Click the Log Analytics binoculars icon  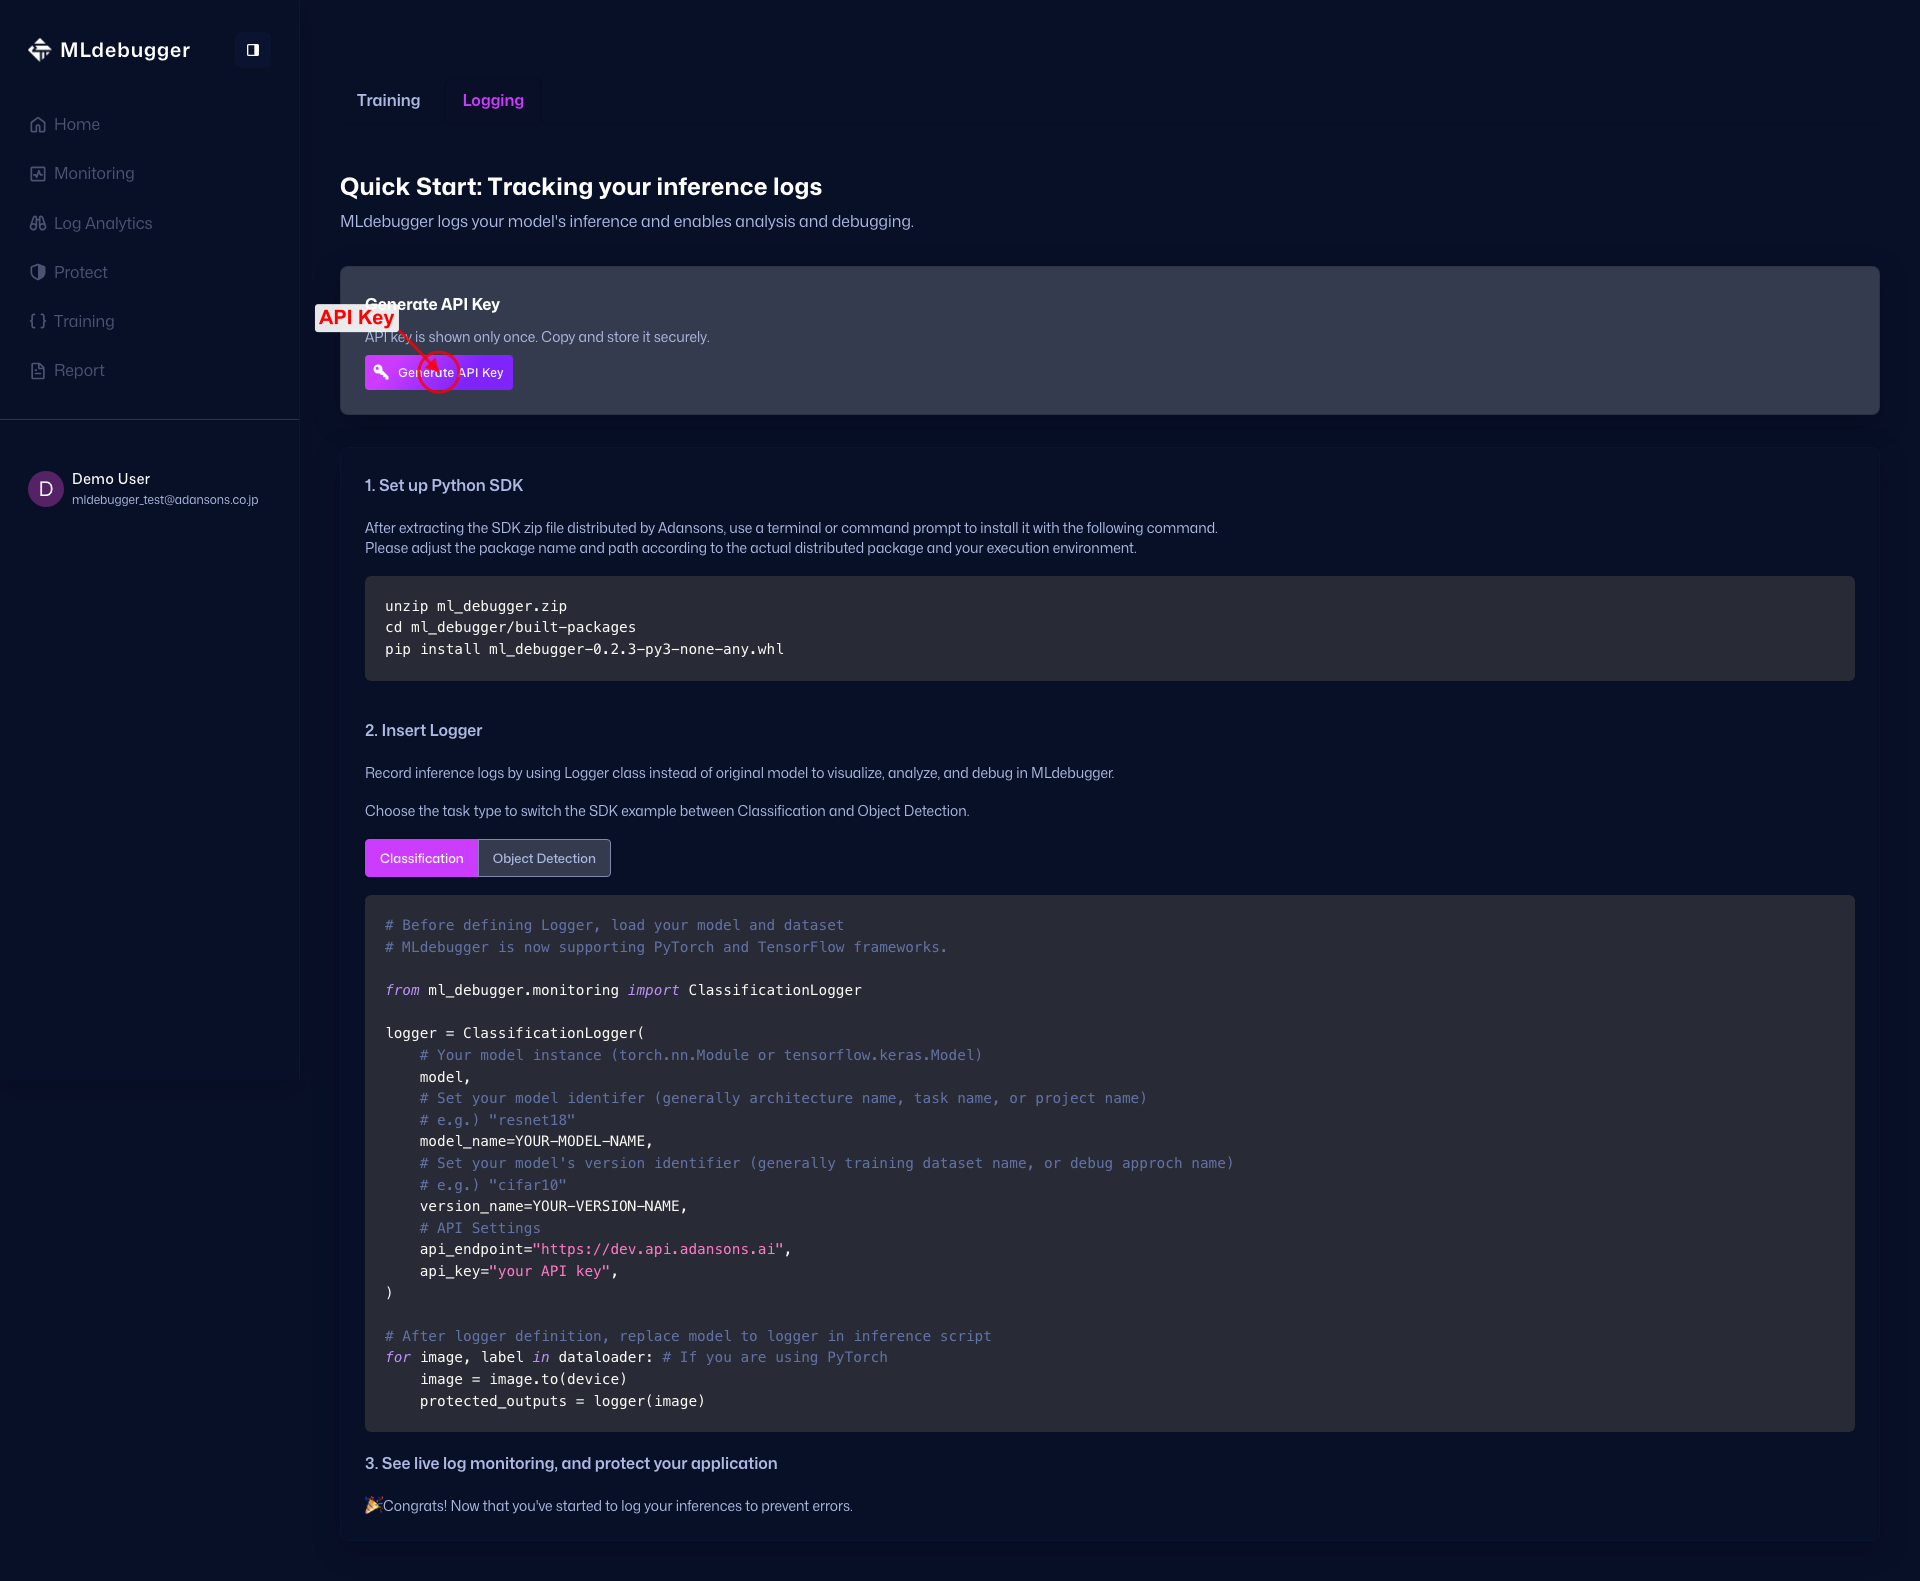click(x=38, y=223)
